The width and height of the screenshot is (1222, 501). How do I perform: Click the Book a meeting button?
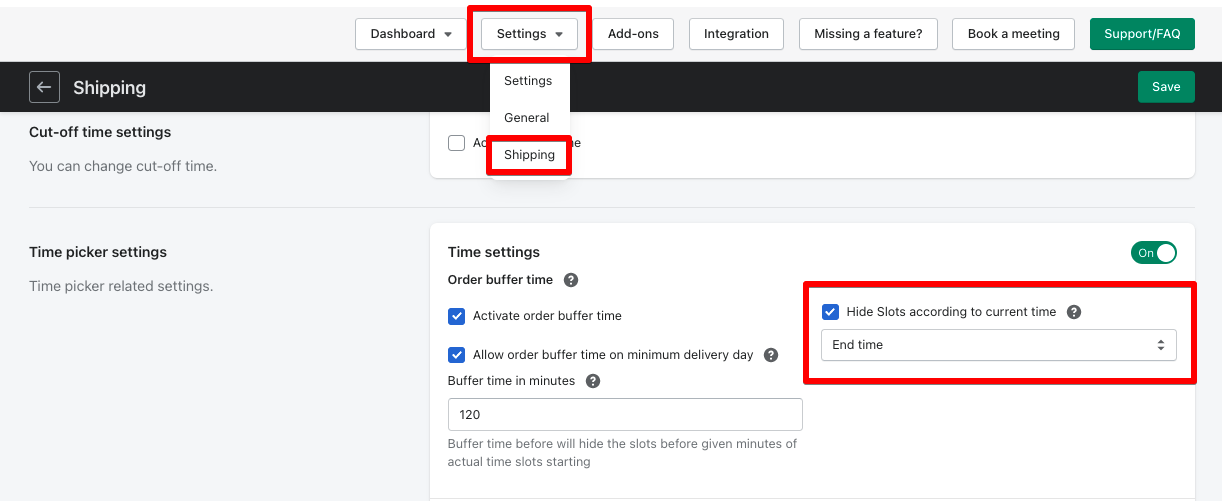1013,34
